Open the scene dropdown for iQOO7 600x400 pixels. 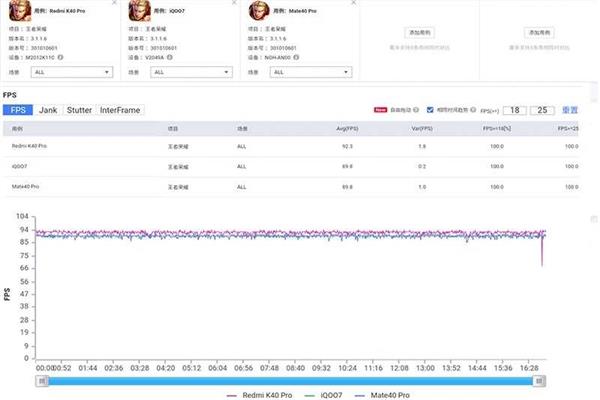click(x=191, y=72)
